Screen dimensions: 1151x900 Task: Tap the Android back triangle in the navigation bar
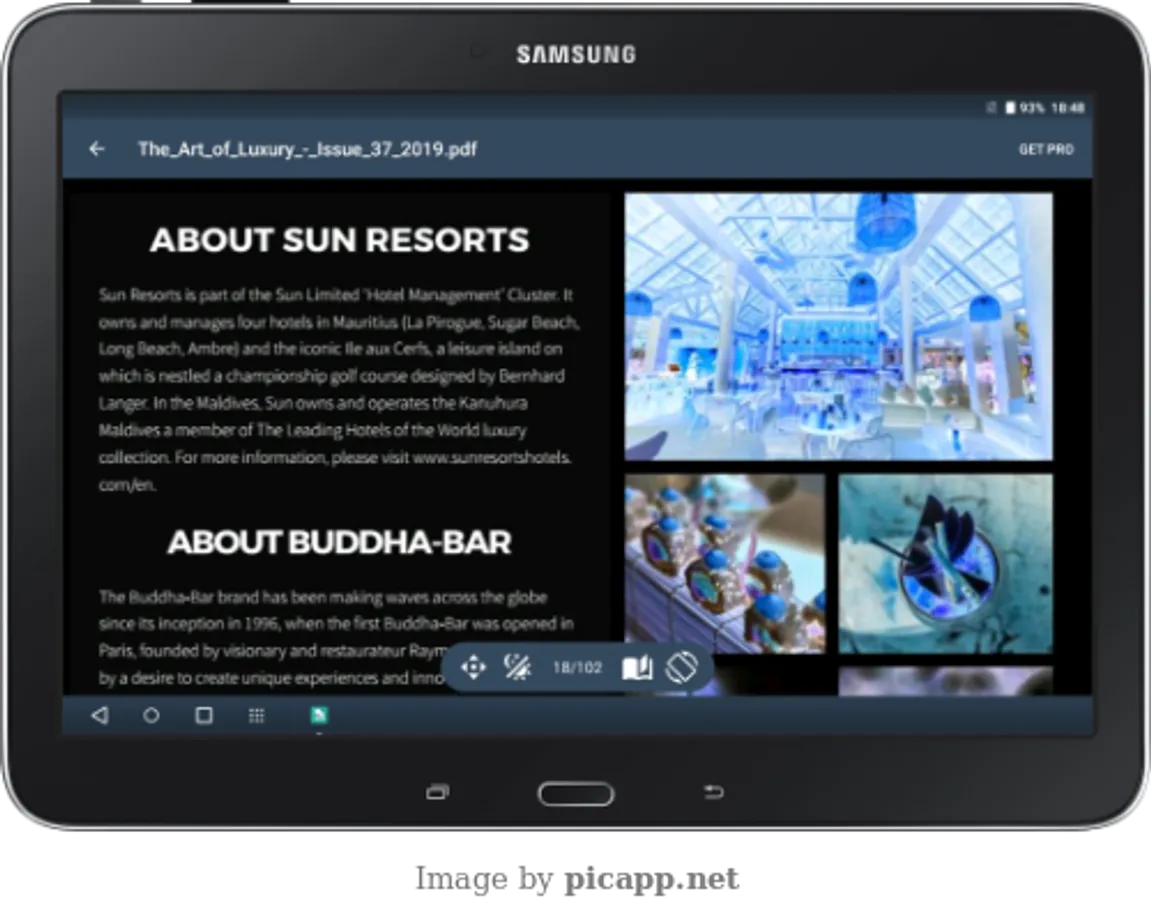pos(100,715)
